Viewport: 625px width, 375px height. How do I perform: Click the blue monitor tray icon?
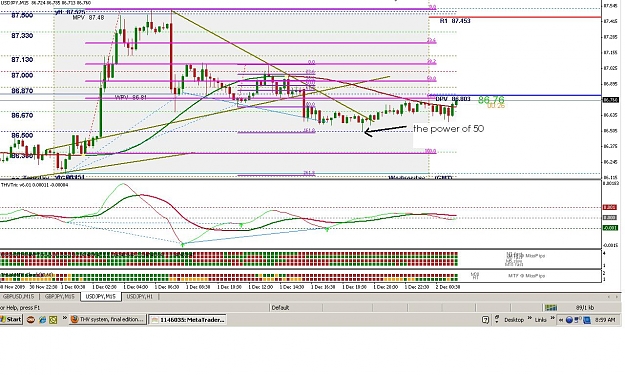point(587,320)
